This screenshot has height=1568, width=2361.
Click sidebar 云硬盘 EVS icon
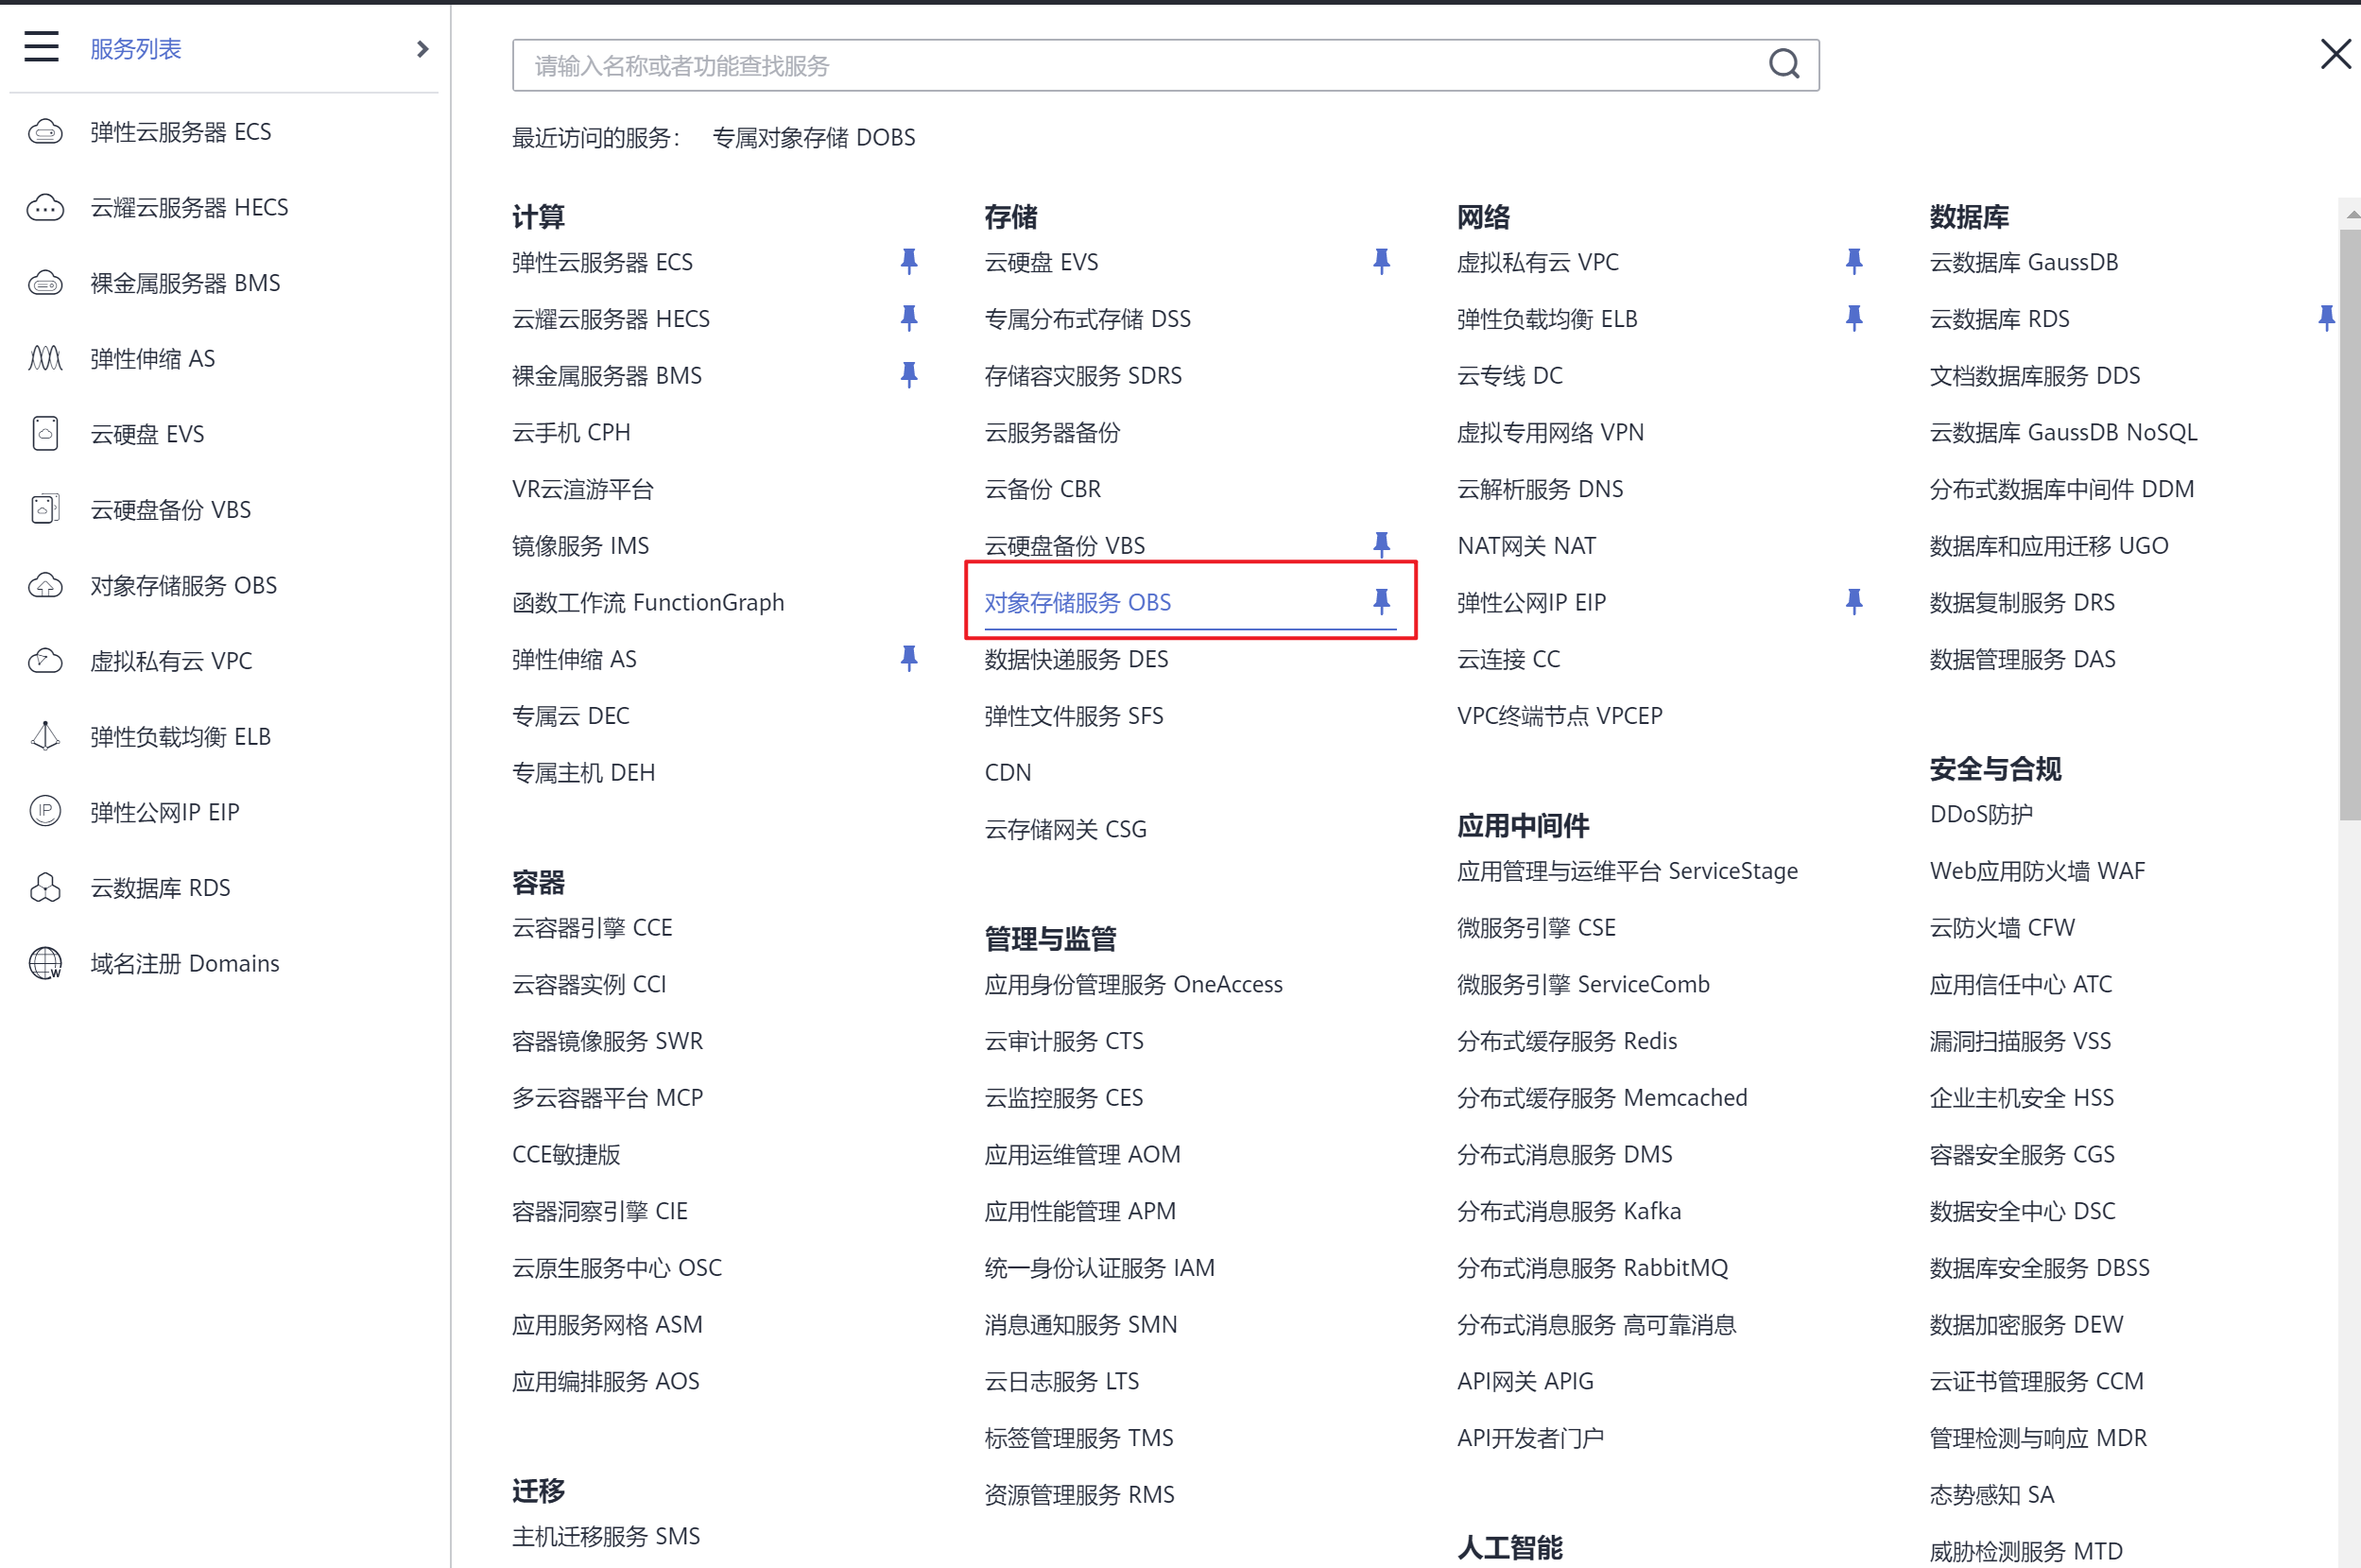pos(45,434)
